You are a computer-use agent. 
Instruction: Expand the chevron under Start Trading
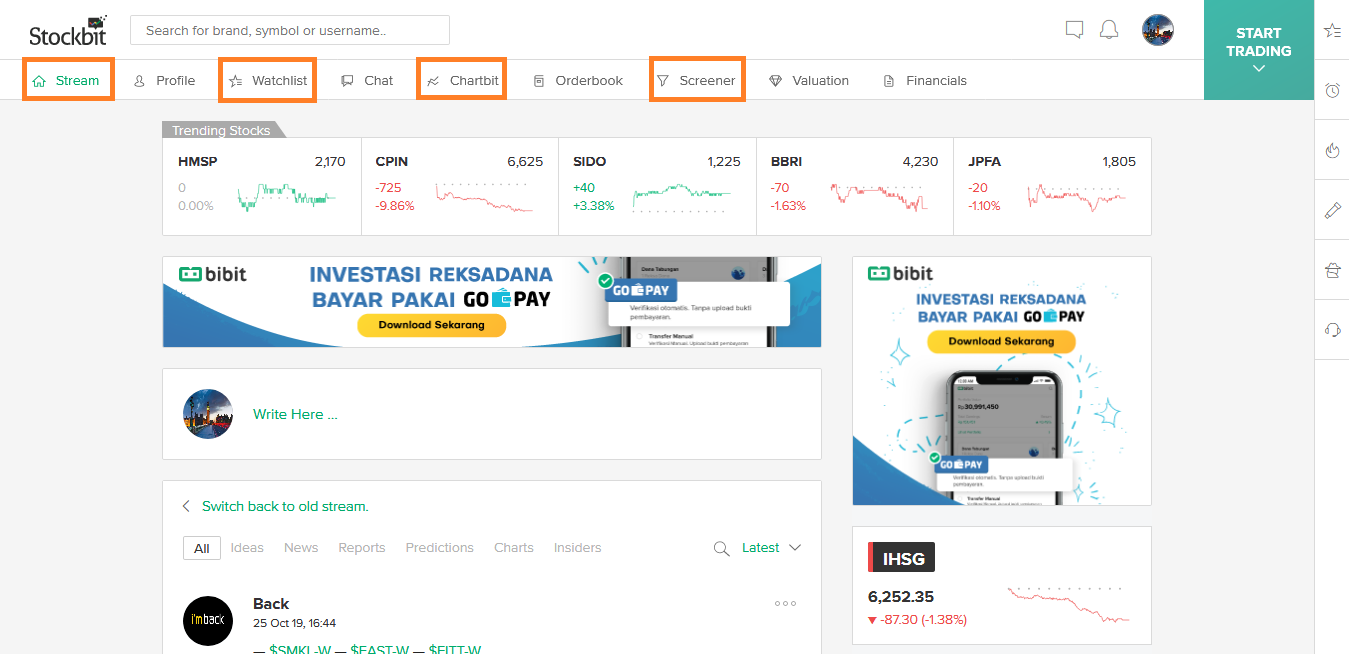tap(1259, 69)
